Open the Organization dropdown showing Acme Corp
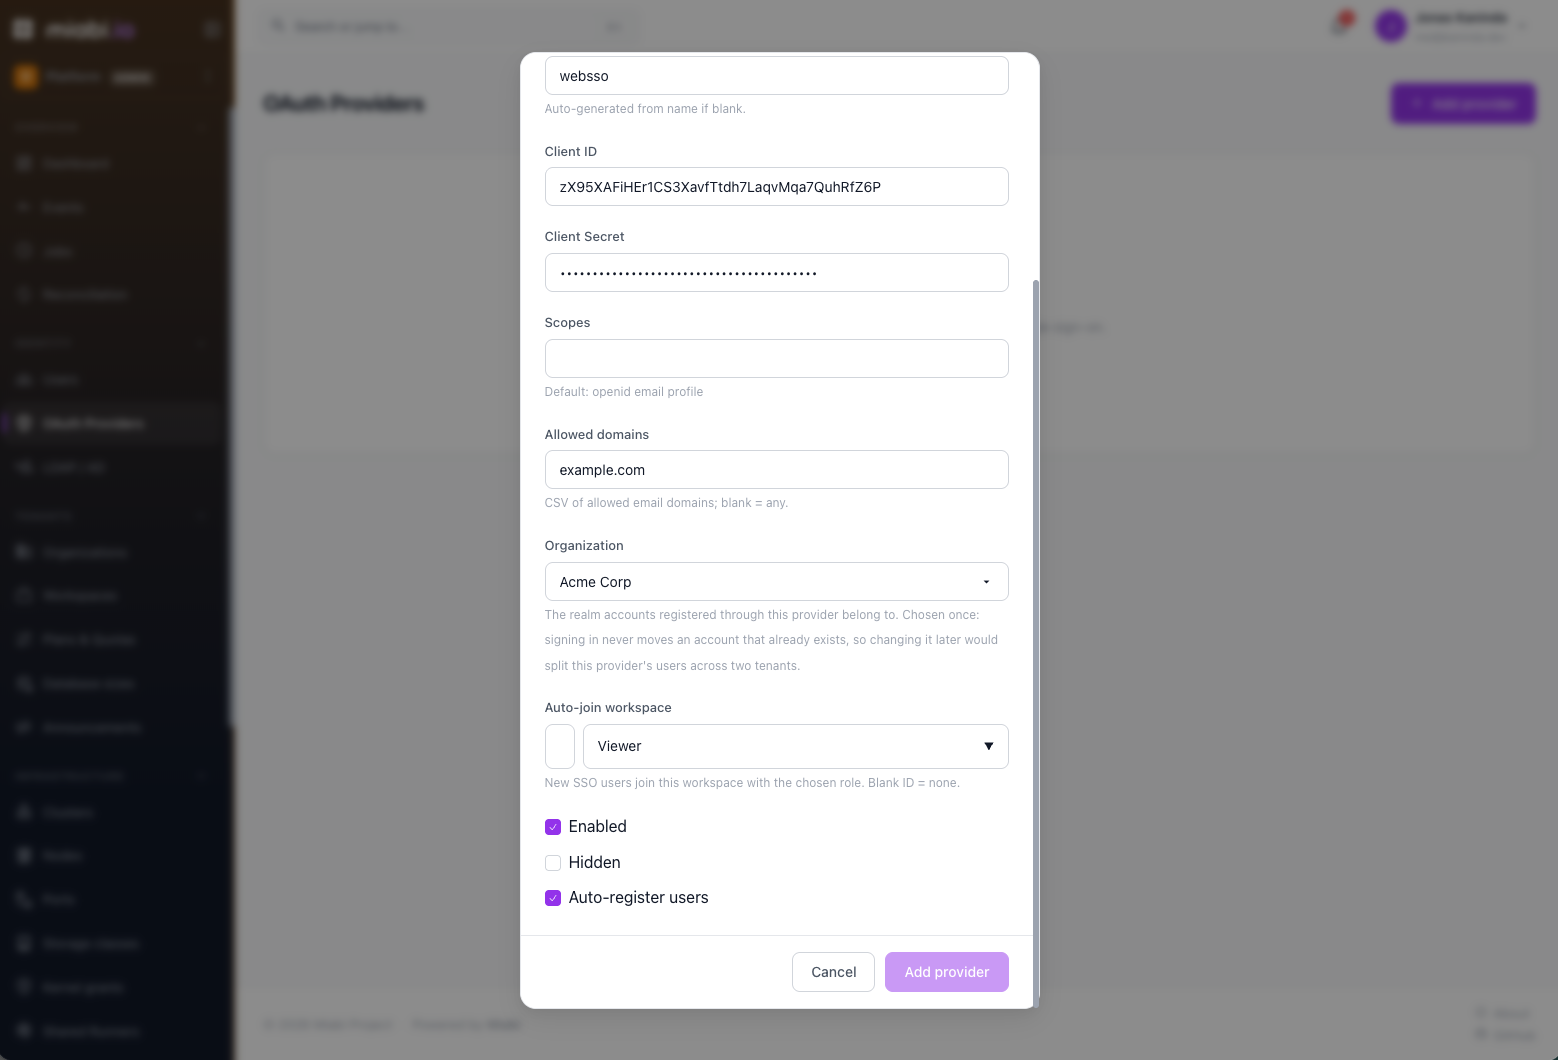The height and width of the screenshot is (1060, 1558). (776, 582)
